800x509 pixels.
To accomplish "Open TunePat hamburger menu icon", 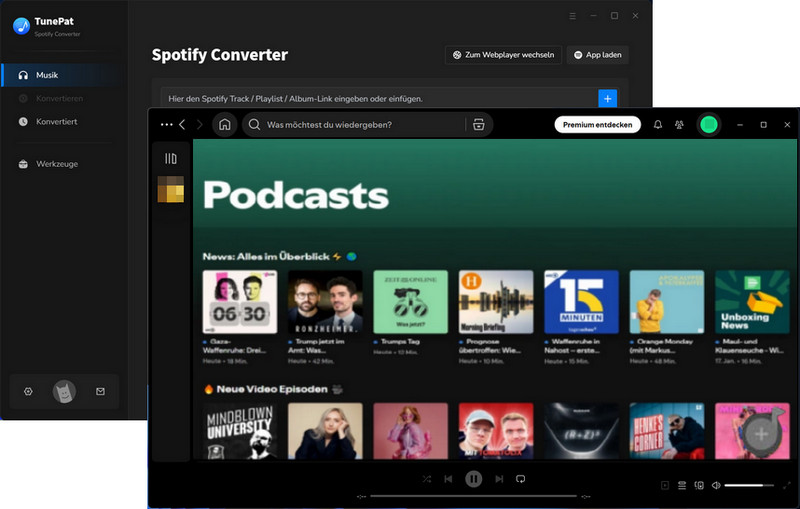I will tap(572, 16).
